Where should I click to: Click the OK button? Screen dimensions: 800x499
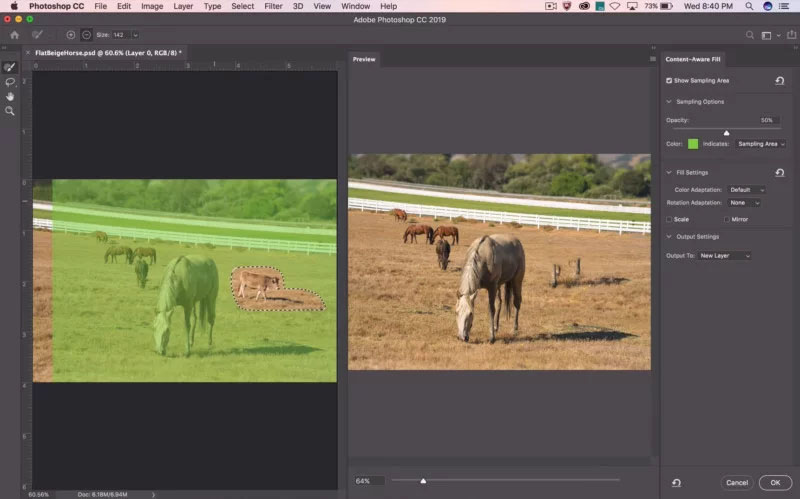point(774,483)
